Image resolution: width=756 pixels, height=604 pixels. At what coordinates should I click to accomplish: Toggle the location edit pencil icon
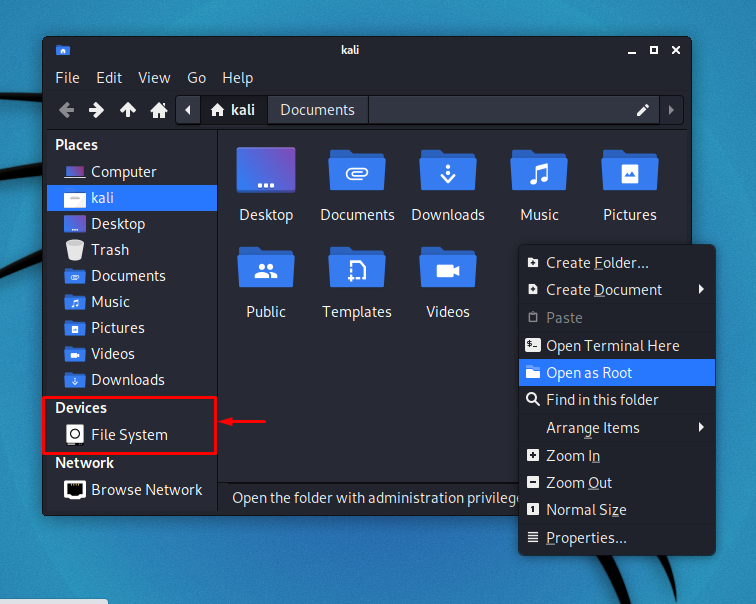click(643, 110)
